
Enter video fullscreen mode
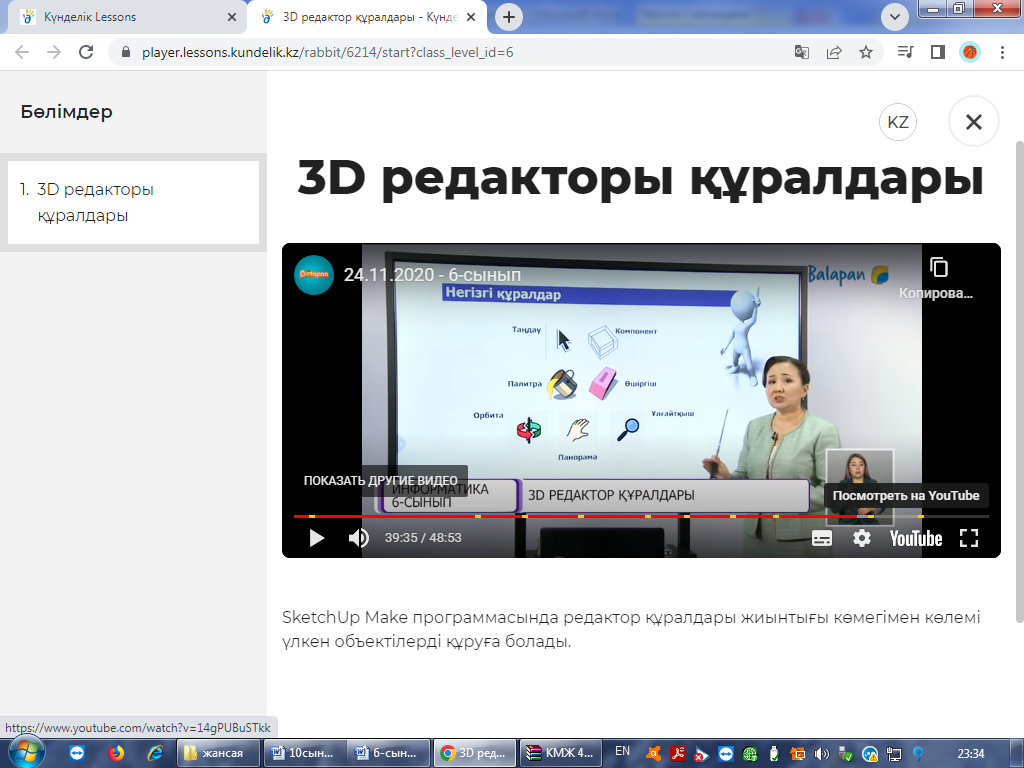click(x=969, y=538)
